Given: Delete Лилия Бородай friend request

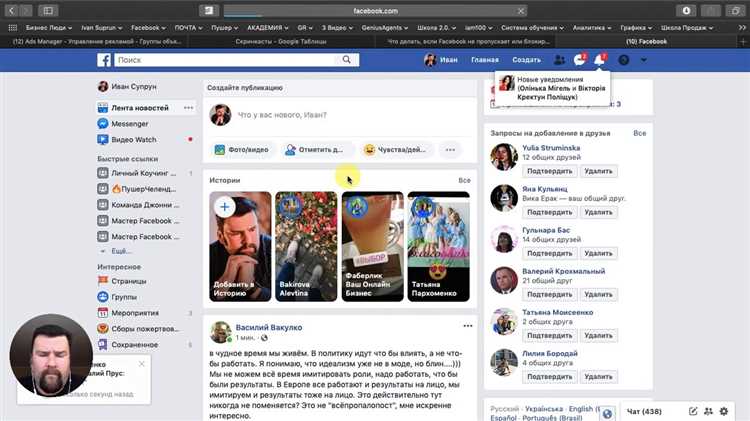Looking at the screenshot, I should click(598, 377).
